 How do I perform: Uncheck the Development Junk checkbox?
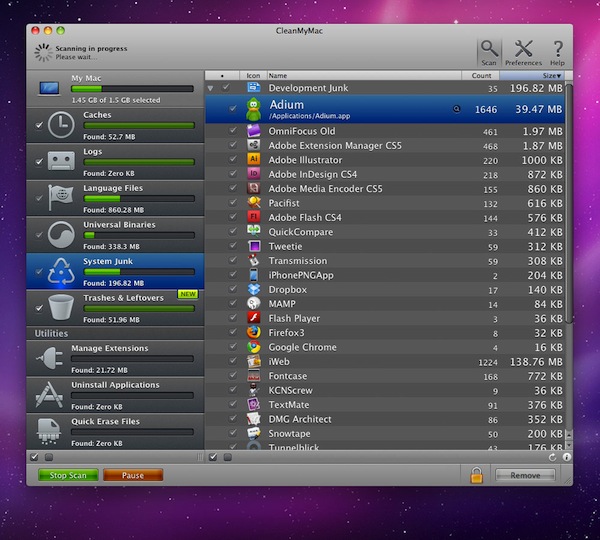(x=226, y=87)
